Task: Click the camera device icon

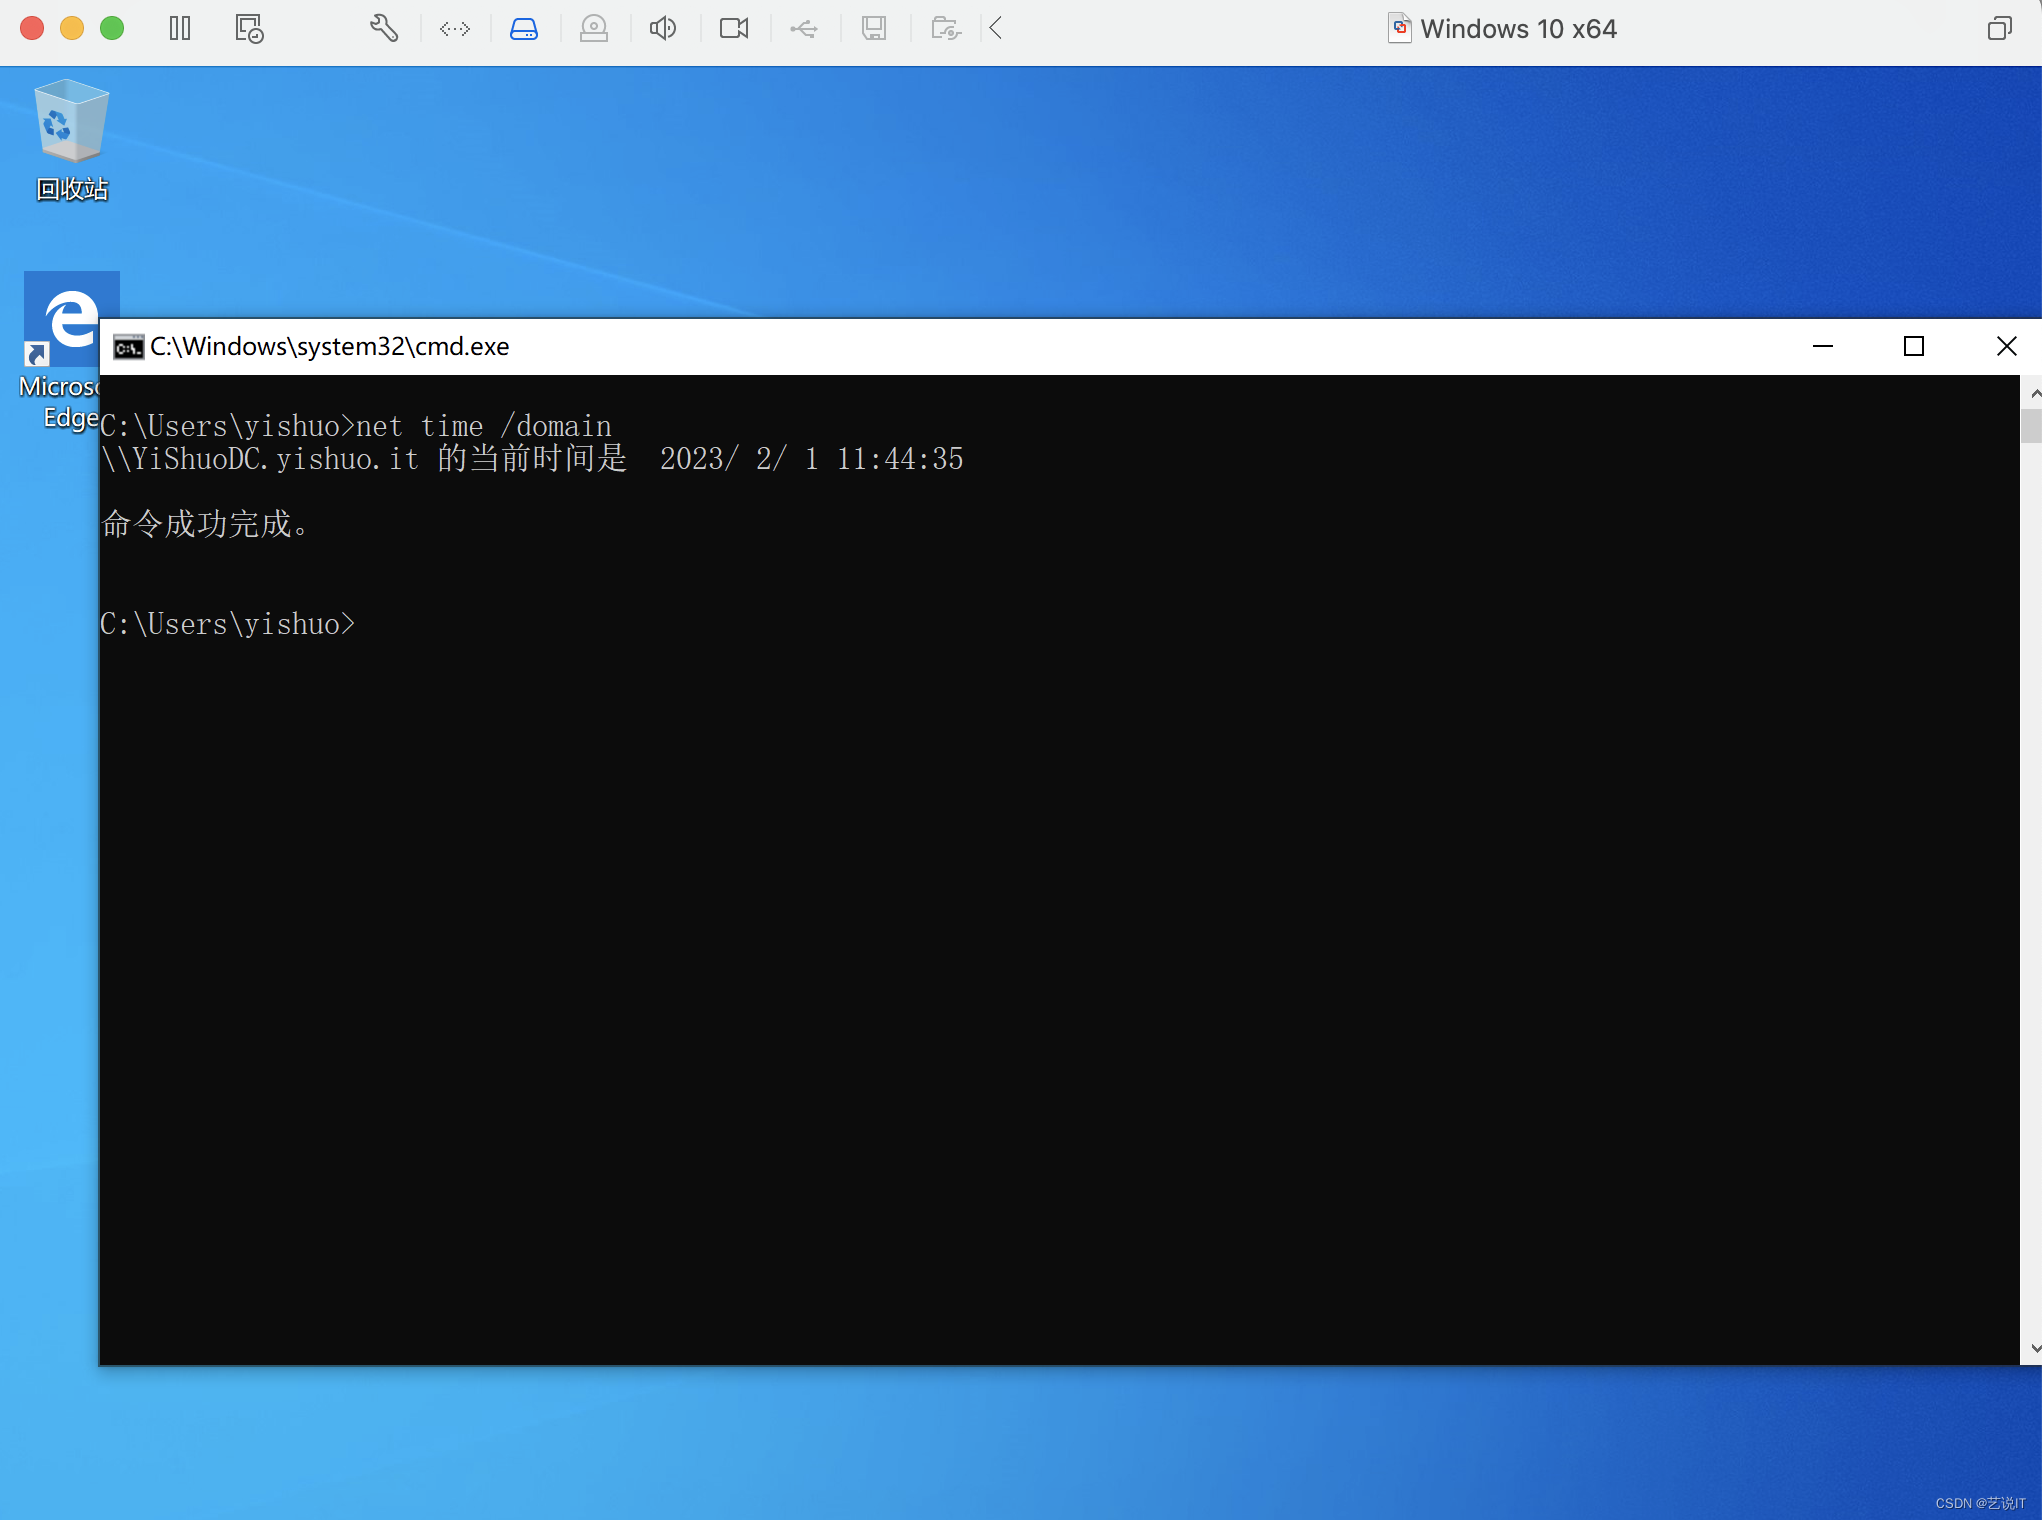Action: [734, 28]
